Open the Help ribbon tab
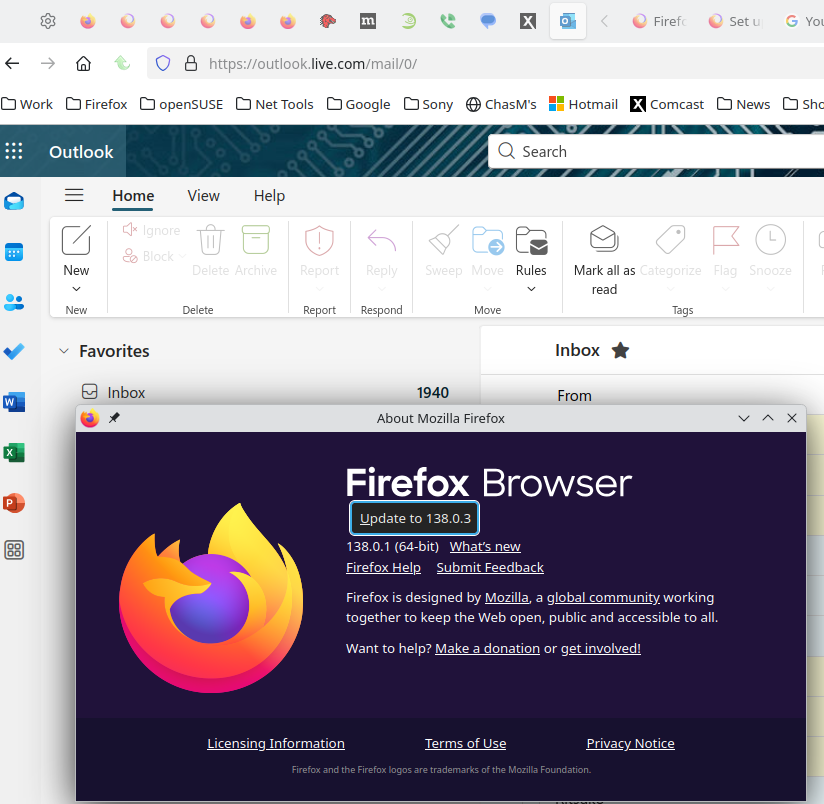The height and width of the screenshot is (804, 824). pos(269,195)
